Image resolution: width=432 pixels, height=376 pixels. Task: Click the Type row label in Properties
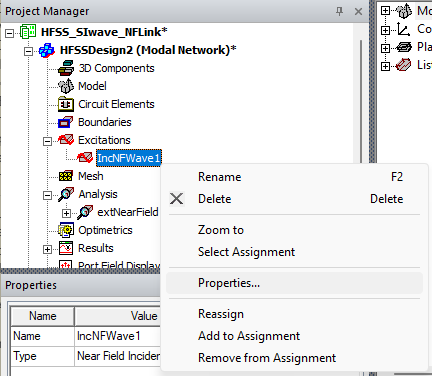pos(43,356)
